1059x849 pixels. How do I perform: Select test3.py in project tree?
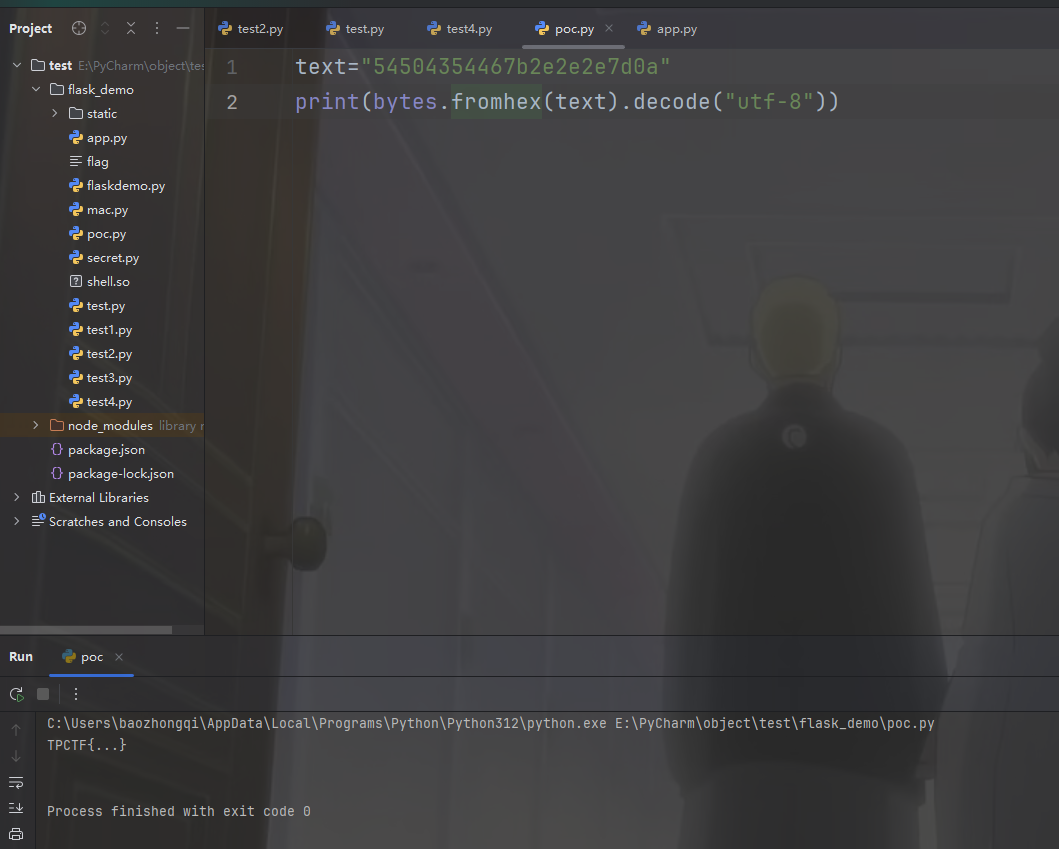pyautogui.click(x=109, y=378)
